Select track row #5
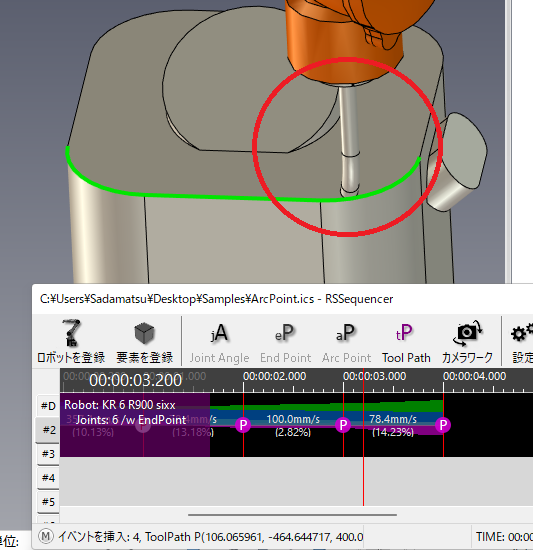533x550 pixels. pyautogui.click(x=48, y=502)
